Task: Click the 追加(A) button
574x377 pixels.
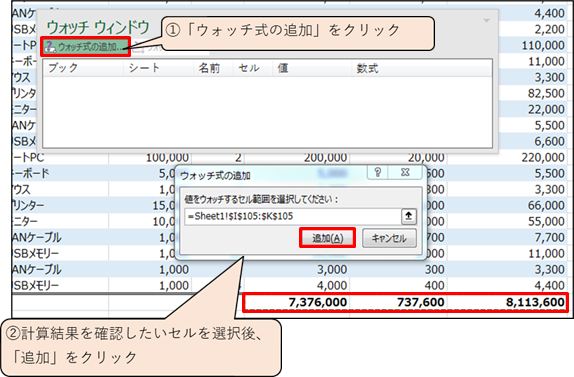Action: (x=328, y=238)
